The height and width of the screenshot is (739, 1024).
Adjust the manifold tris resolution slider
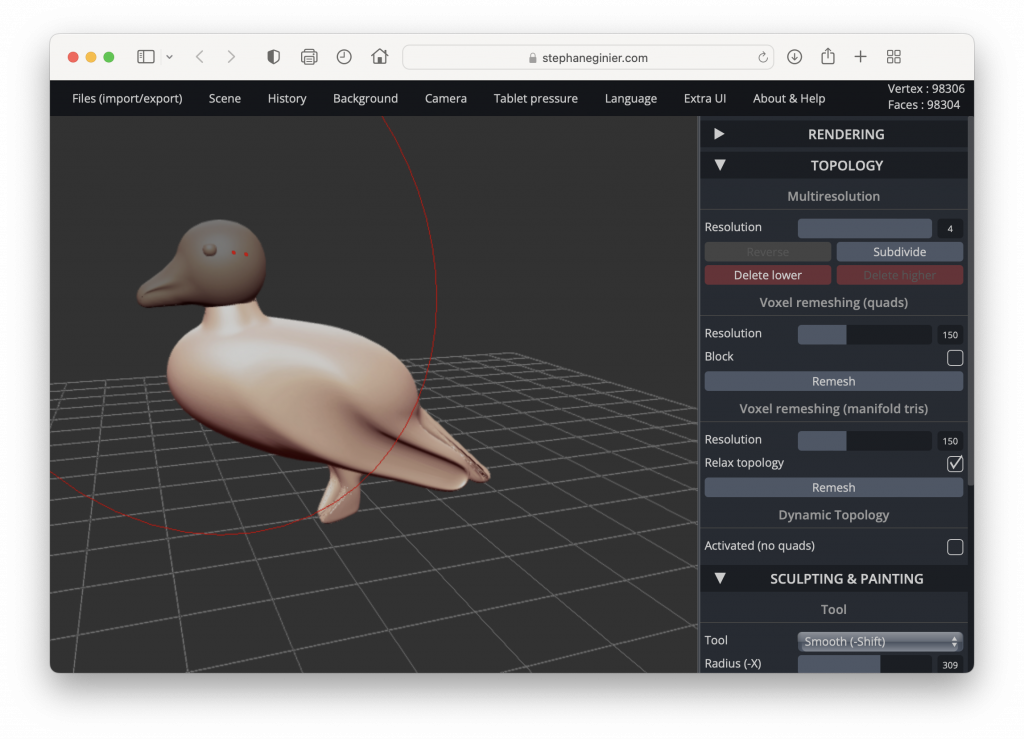point(865,441)
